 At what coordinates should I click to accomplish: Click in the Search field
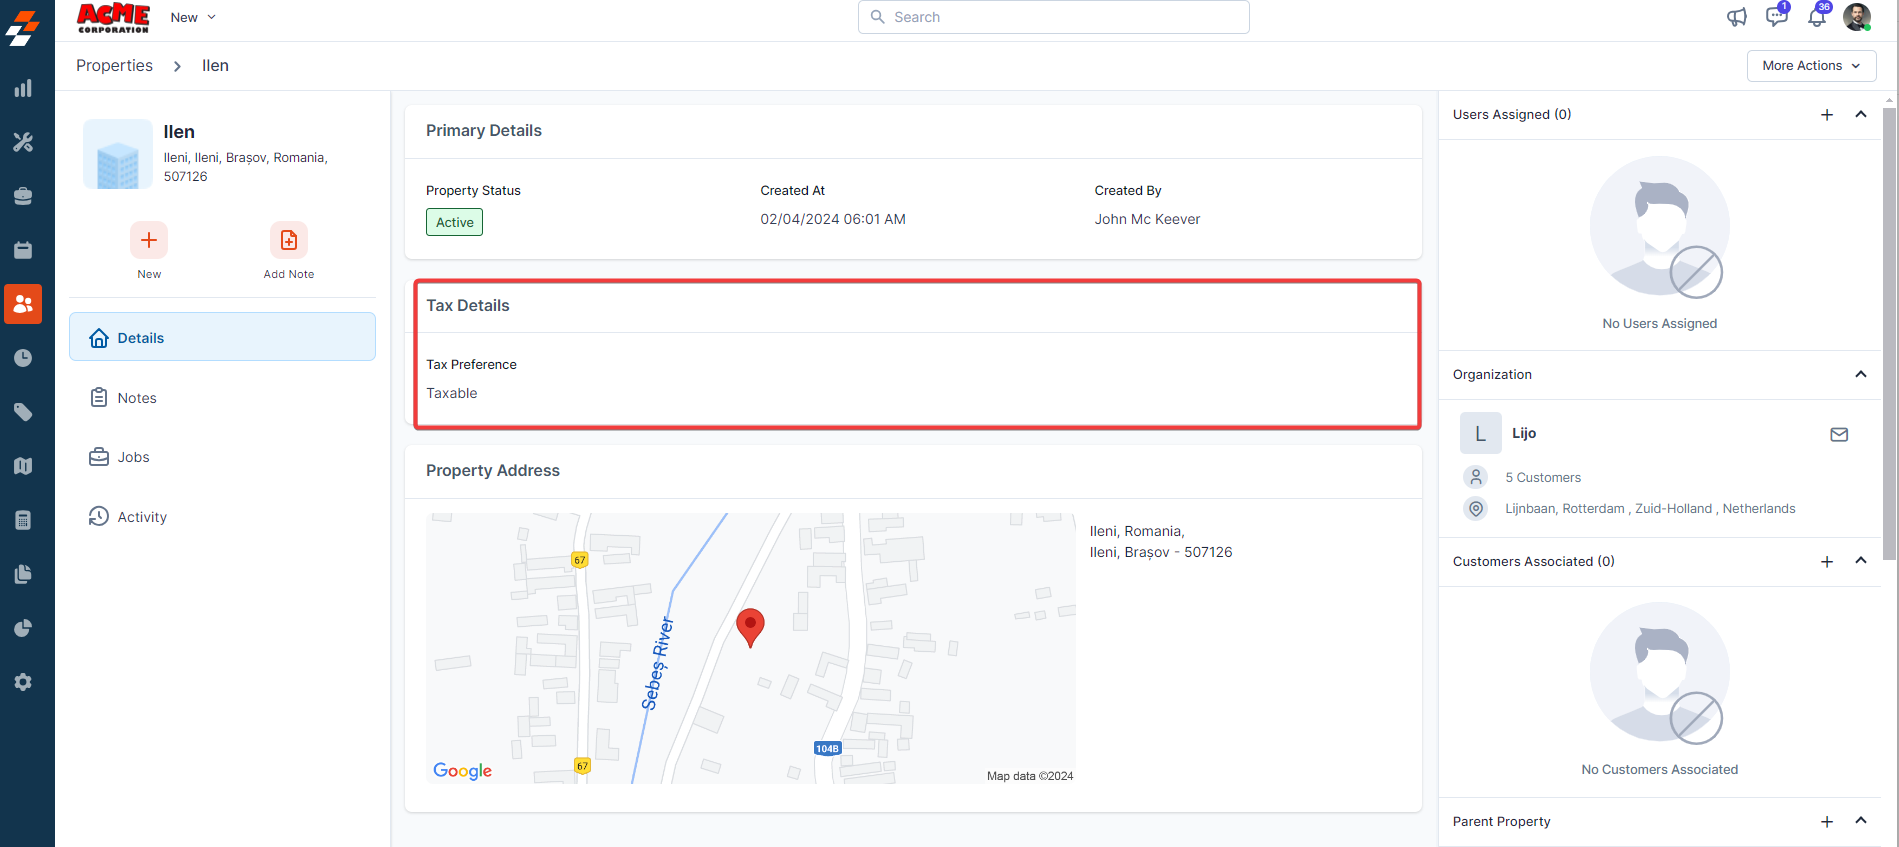coord(1053,17)
